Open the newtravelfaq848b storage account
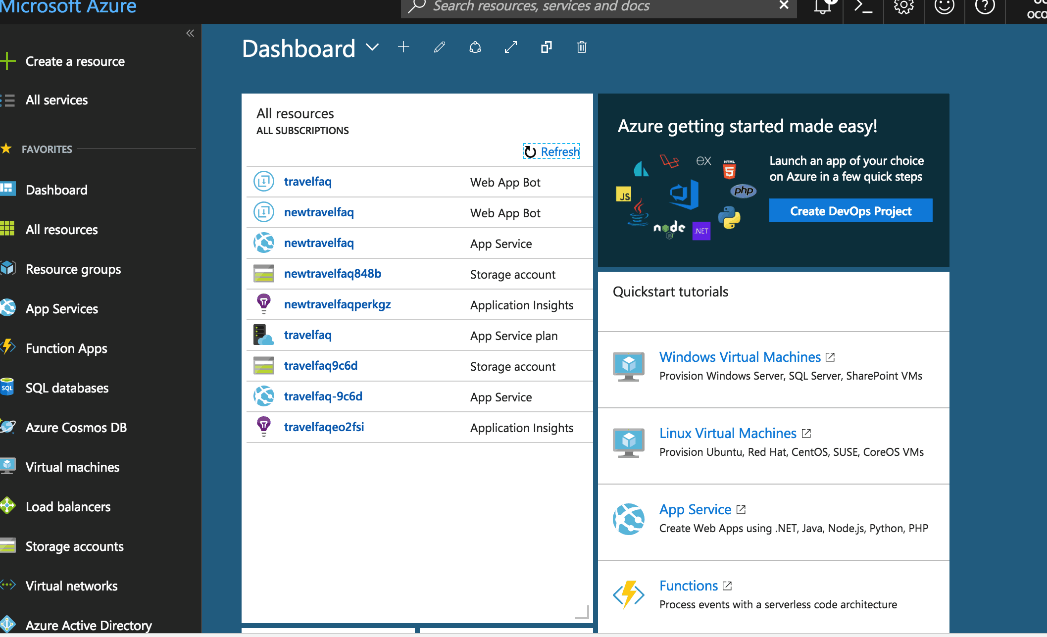1047x637 pixels. click(x=332, y=274)
